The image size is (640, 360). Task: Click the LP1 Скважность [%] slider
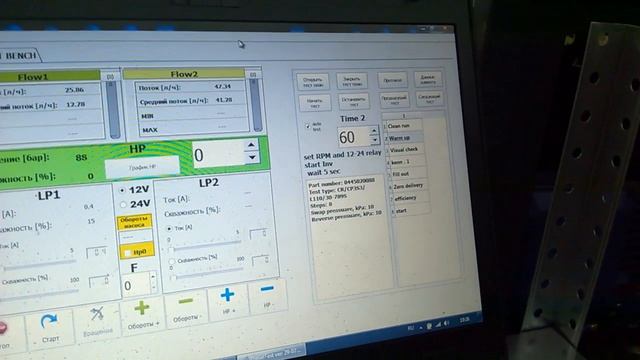click(40, 295)
